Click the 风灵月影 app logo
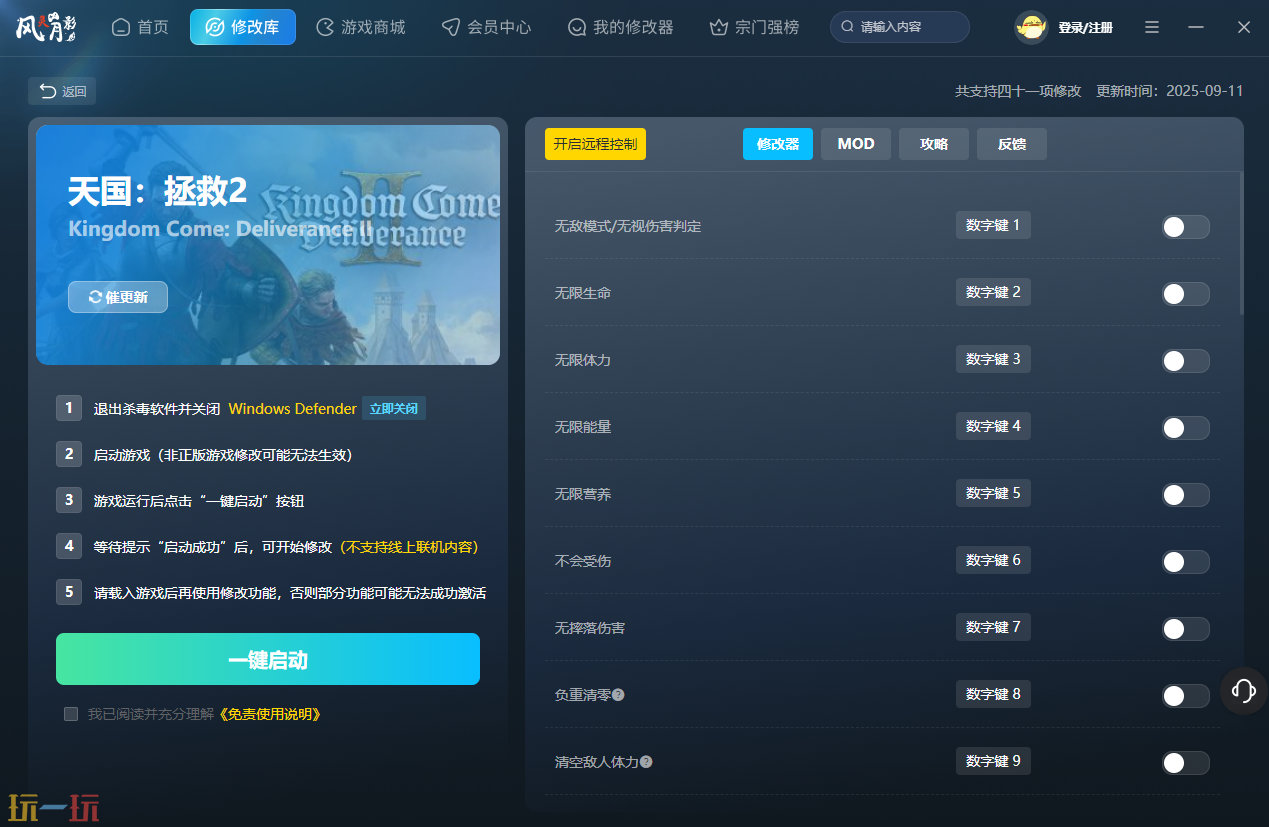 (46, 27)
